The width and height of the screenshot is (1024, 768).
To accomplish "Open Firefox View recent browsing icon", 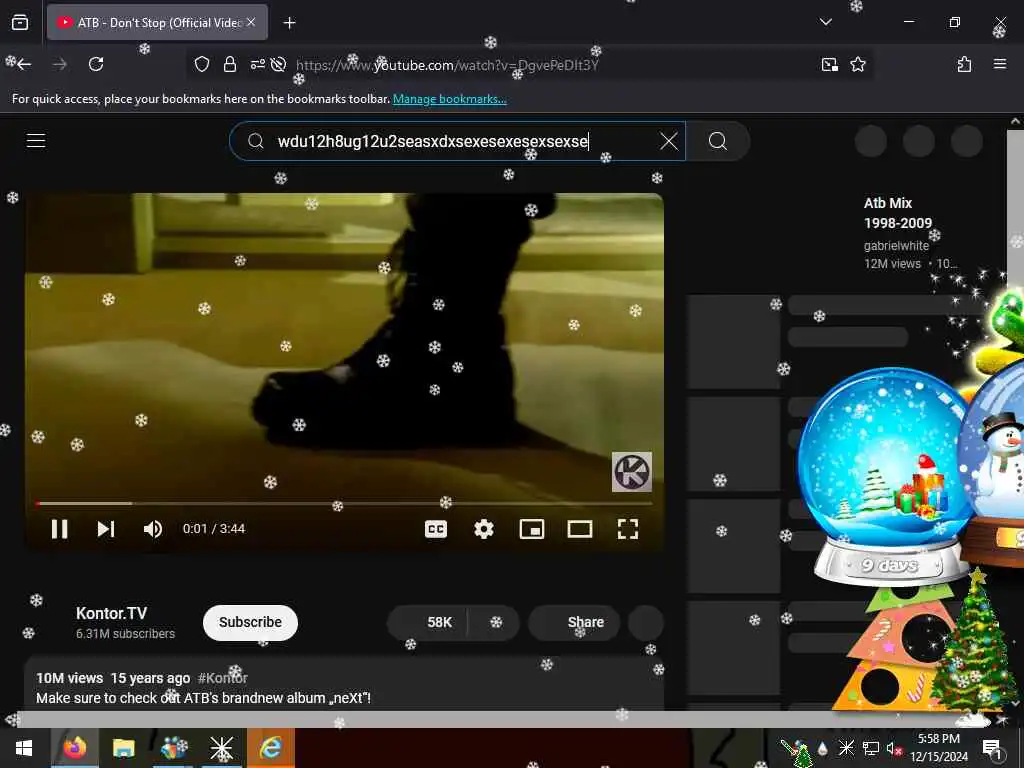I will pyautogui.click(x=20, y=22).
